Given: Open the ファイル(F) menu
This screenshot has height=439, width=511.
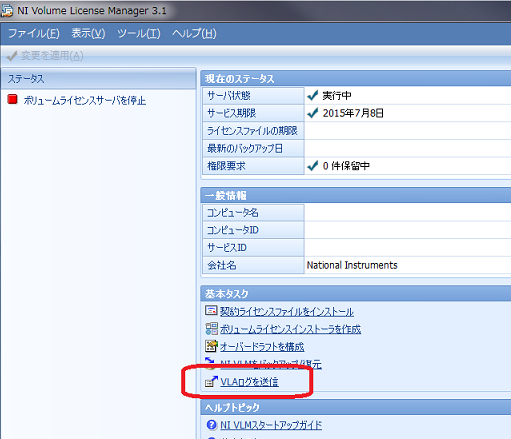Looking at the screenshot, I should 34,33.
